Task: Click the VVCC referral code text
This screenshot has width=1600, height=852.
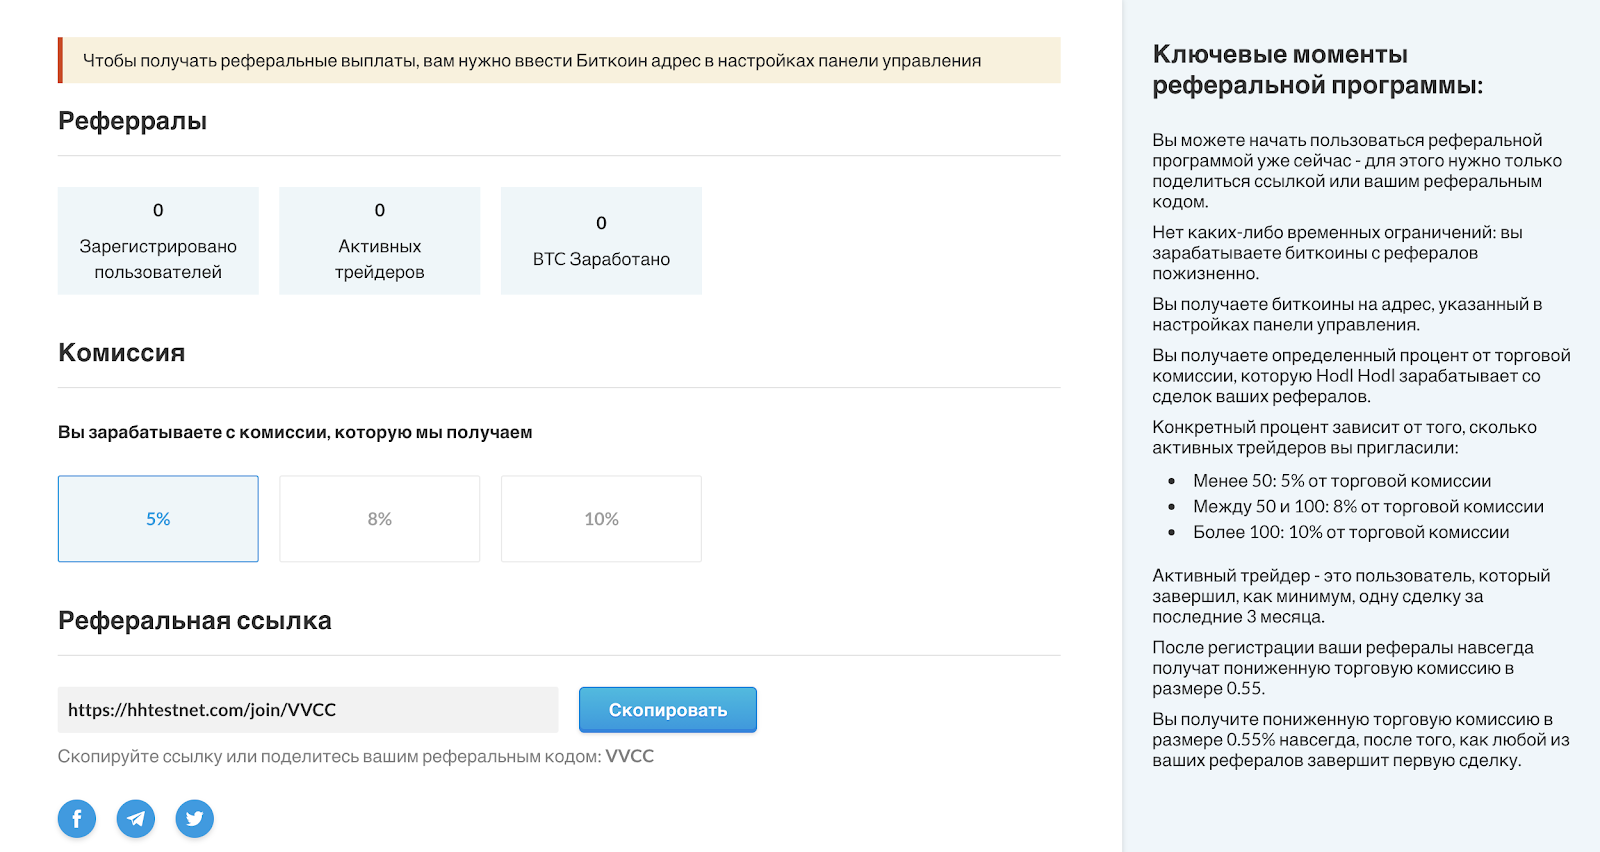Action: pos(630,757)
